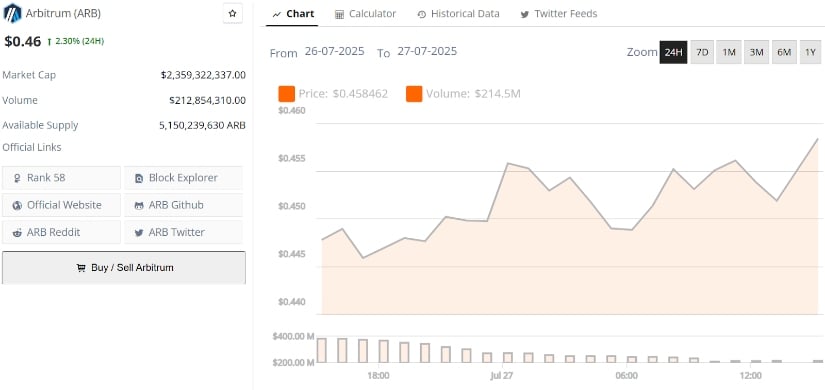The image size is (825, 390).
Task: Open the ARB Github link
Action: 183,205
